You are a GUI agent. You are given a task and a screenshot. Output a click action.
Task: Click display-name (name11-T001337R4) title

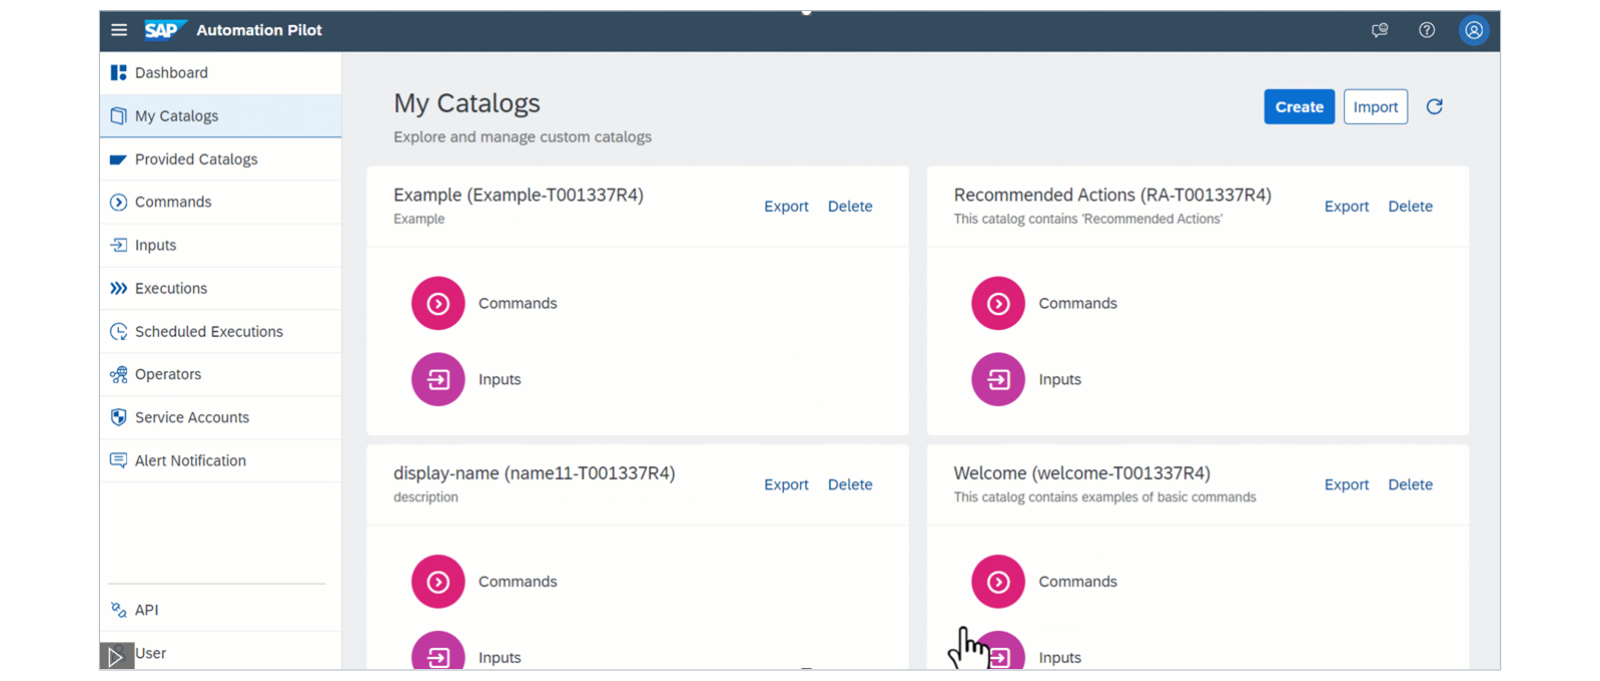point(534,473)
